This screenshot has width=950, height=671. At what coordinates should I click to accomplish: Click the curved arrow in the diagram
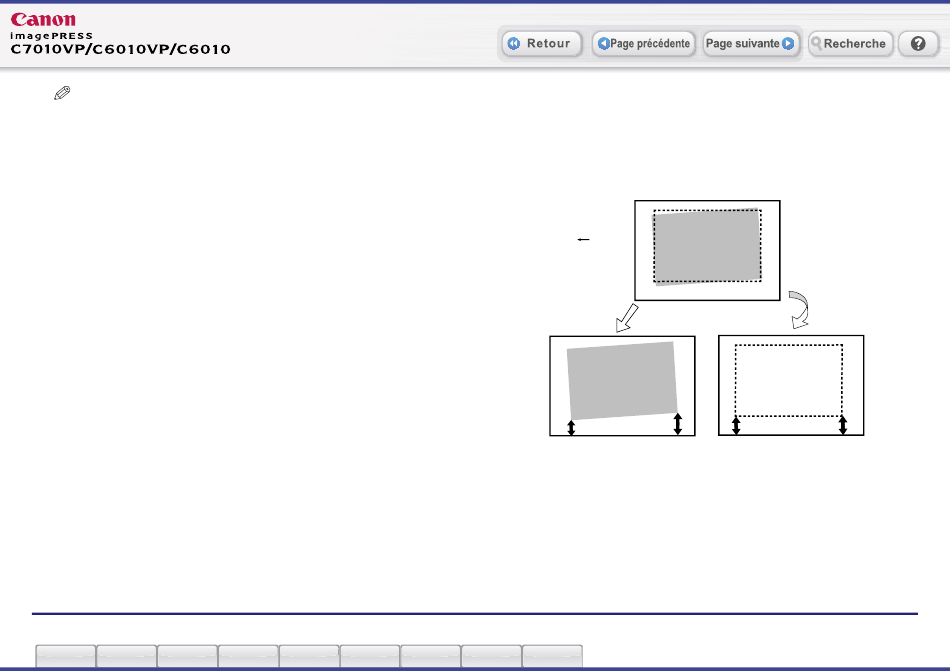tap(799, 307)
